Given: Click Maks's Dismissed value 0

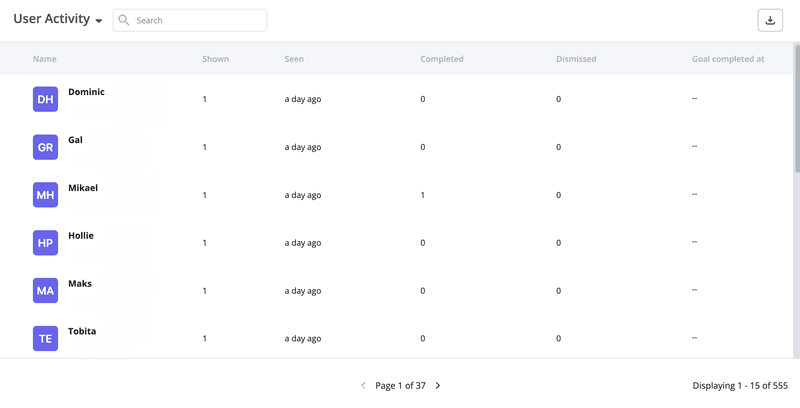Looking at the screenshot, I should click(x=558, y=291).
